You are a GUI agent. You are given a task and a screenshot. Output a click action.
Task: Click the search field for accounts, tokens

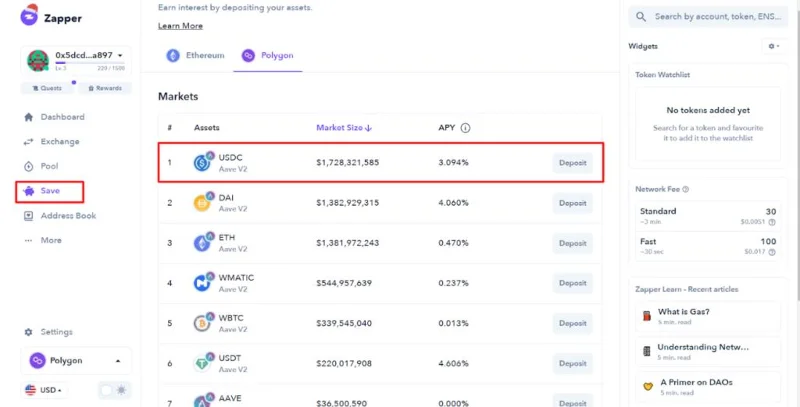[x=708, y=17]
